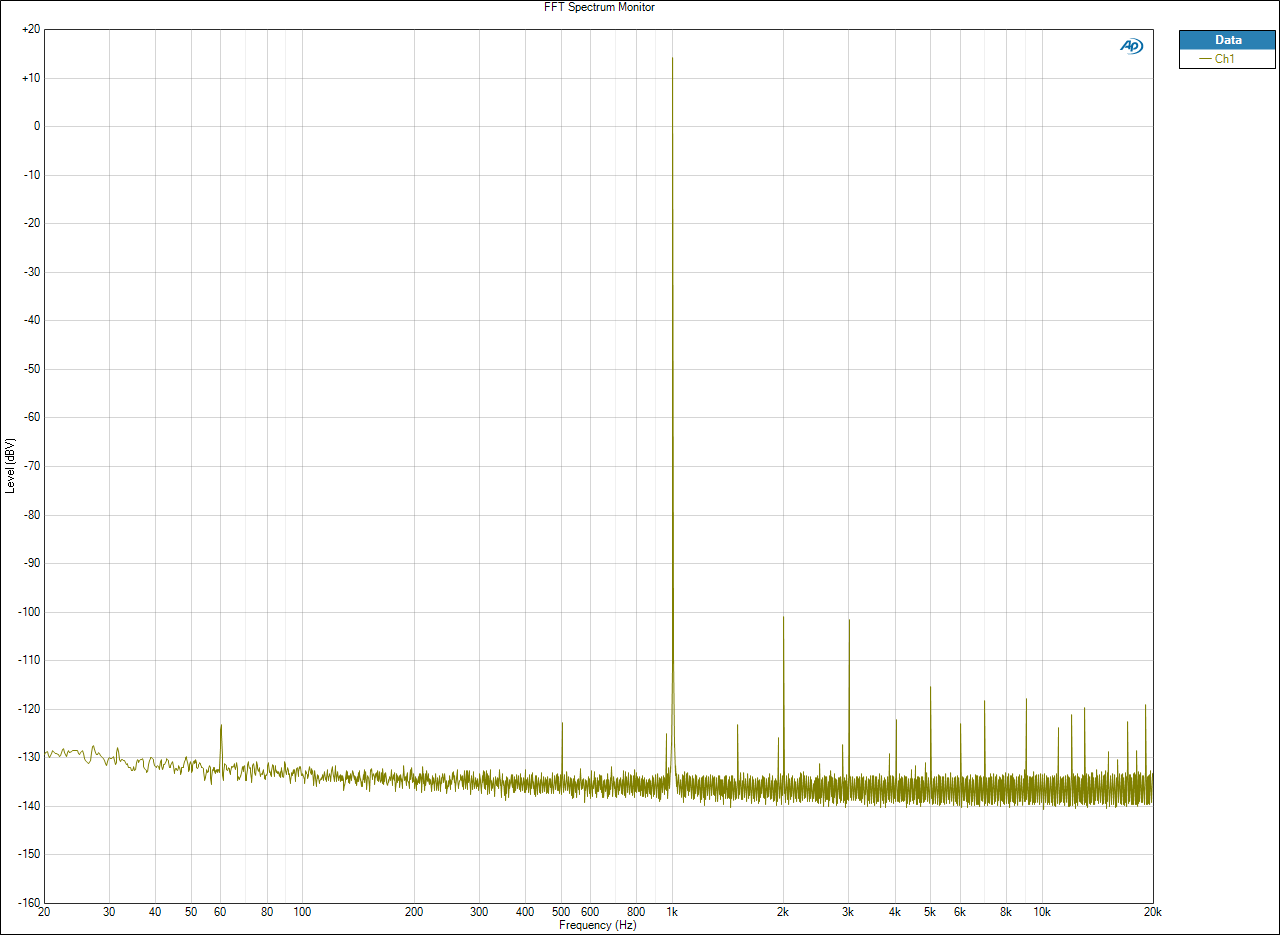Viewport: 1280px width, 935px height.
Task: Click the 1k frequency axis tick label
Action: 672,912
